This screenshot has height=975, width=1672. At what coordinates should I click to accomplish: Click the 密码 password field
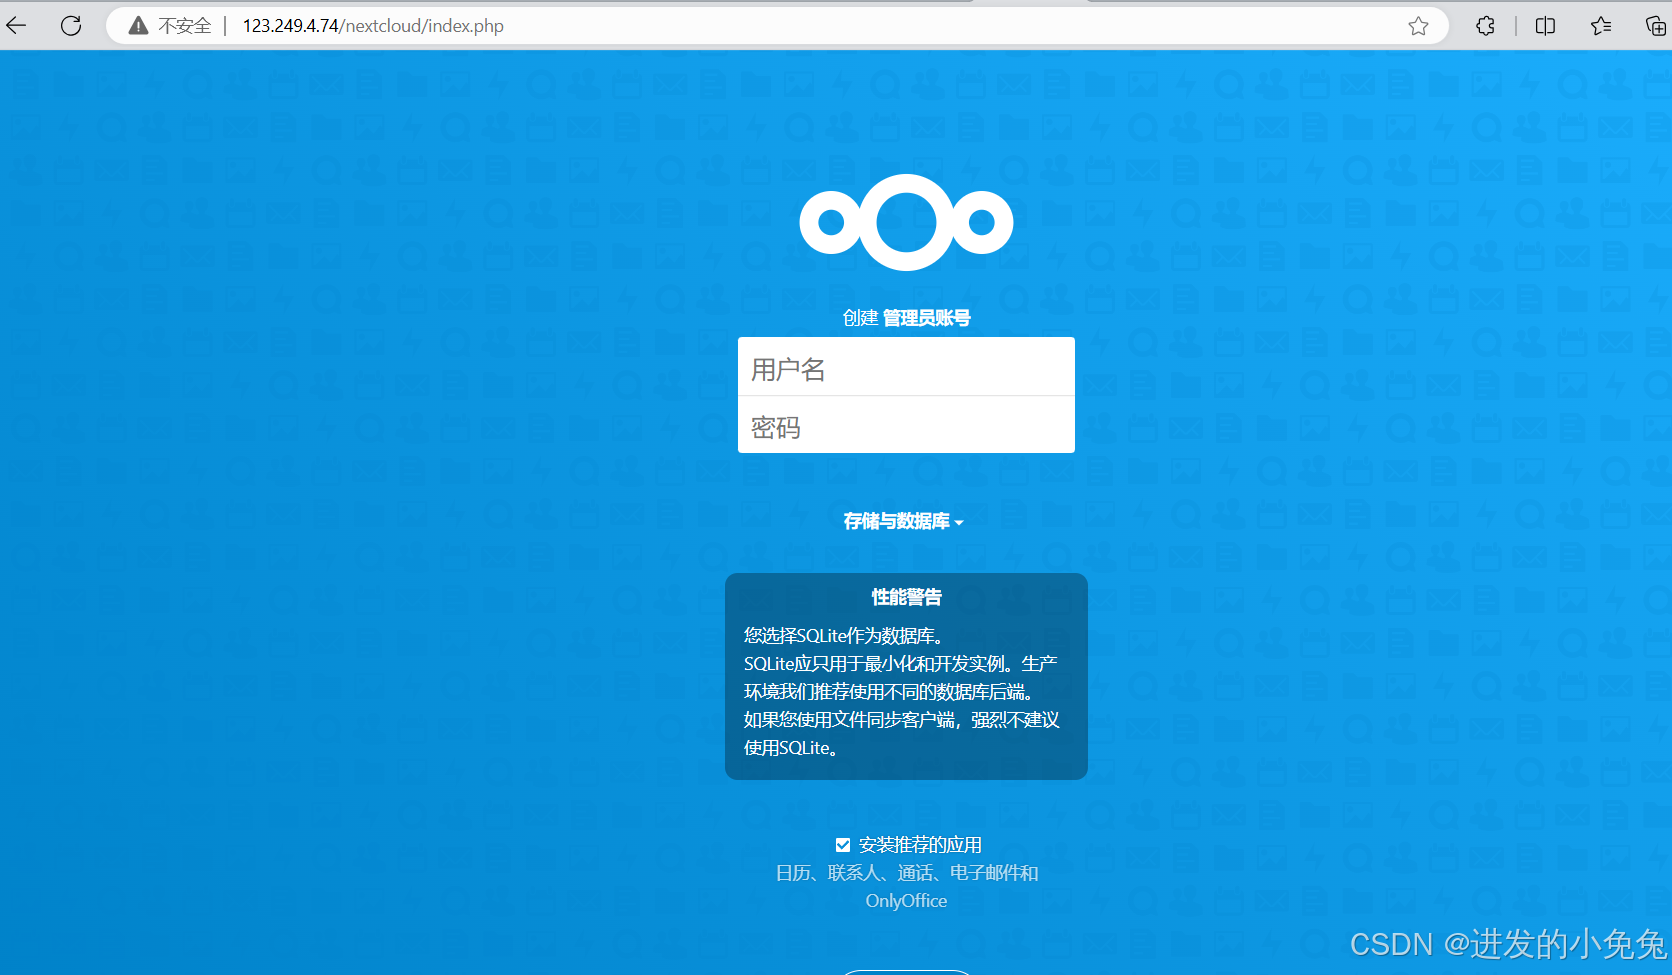point(906,425)
